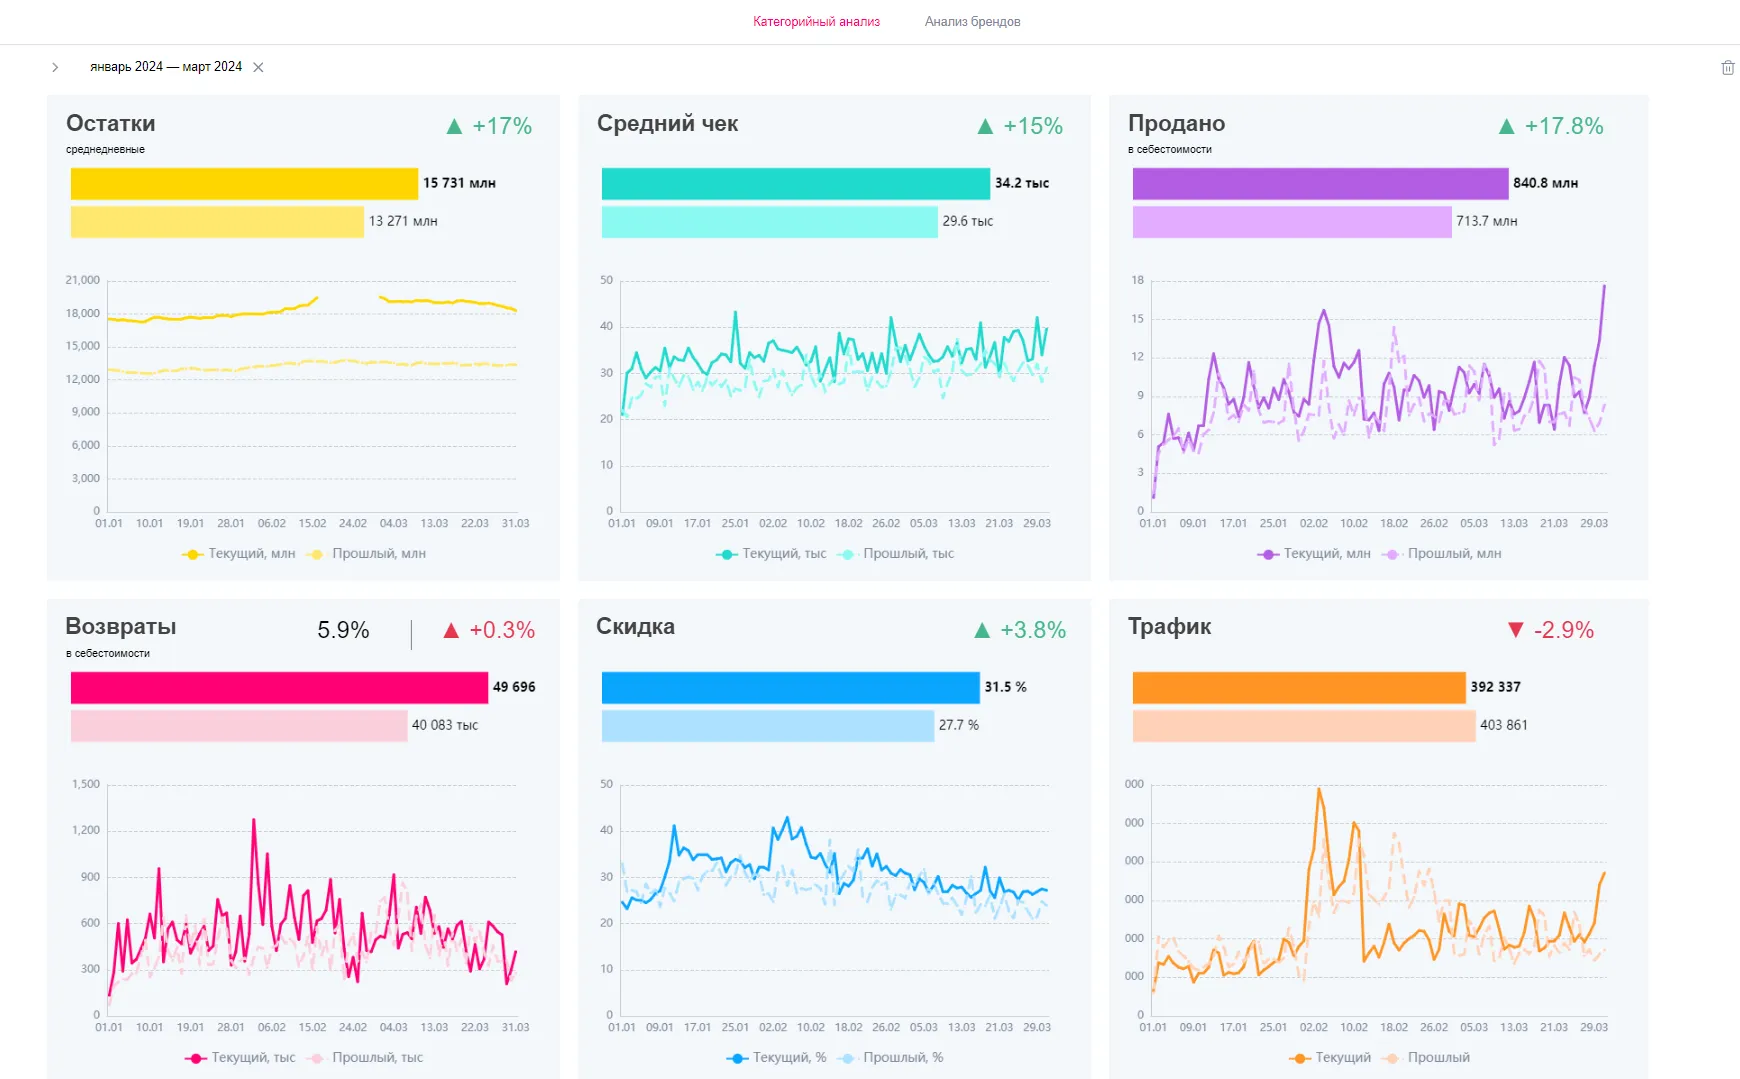Click the январь 2024 — март 2024 period label

click(166, 67)
